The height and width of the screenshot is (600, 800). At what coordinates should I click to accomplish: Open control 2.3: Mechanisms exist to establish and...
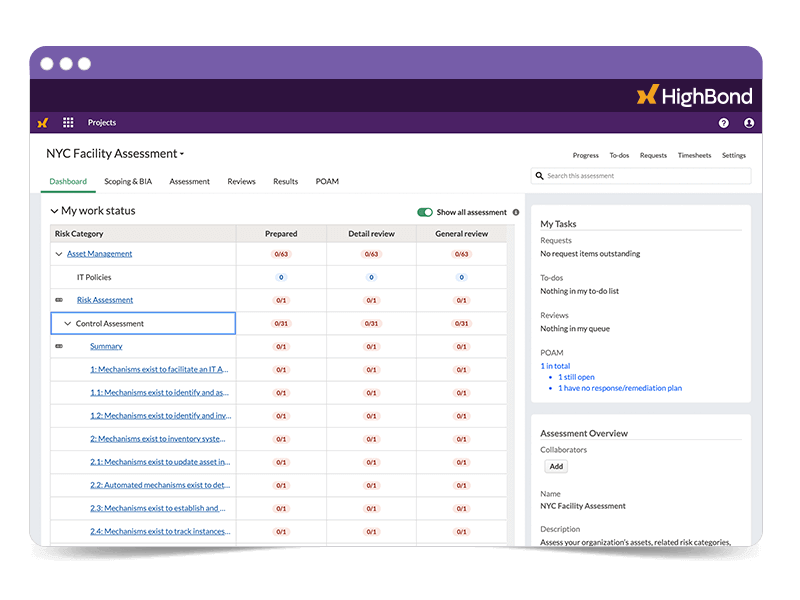pos(158,508)
